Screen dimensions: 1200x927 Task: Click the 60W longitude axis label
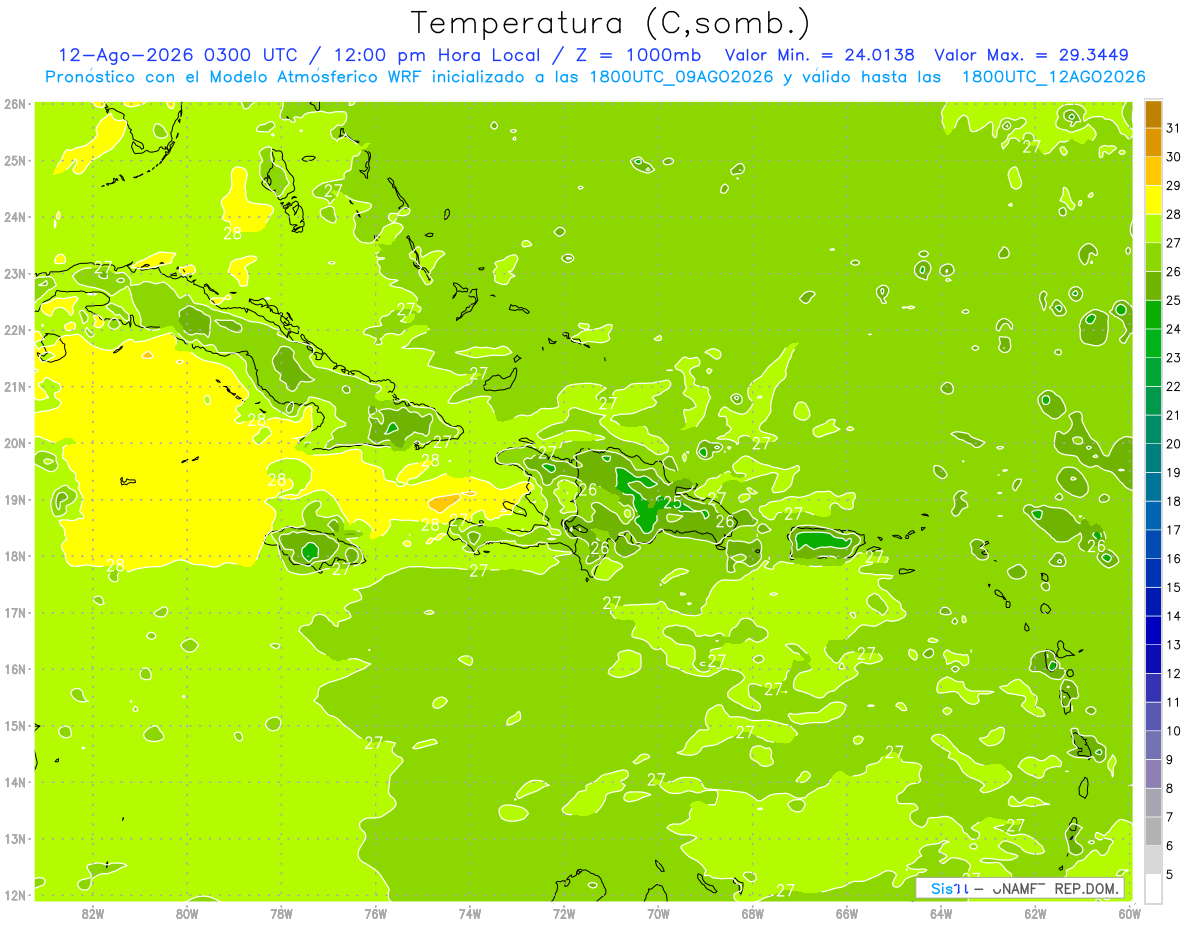1129,913
